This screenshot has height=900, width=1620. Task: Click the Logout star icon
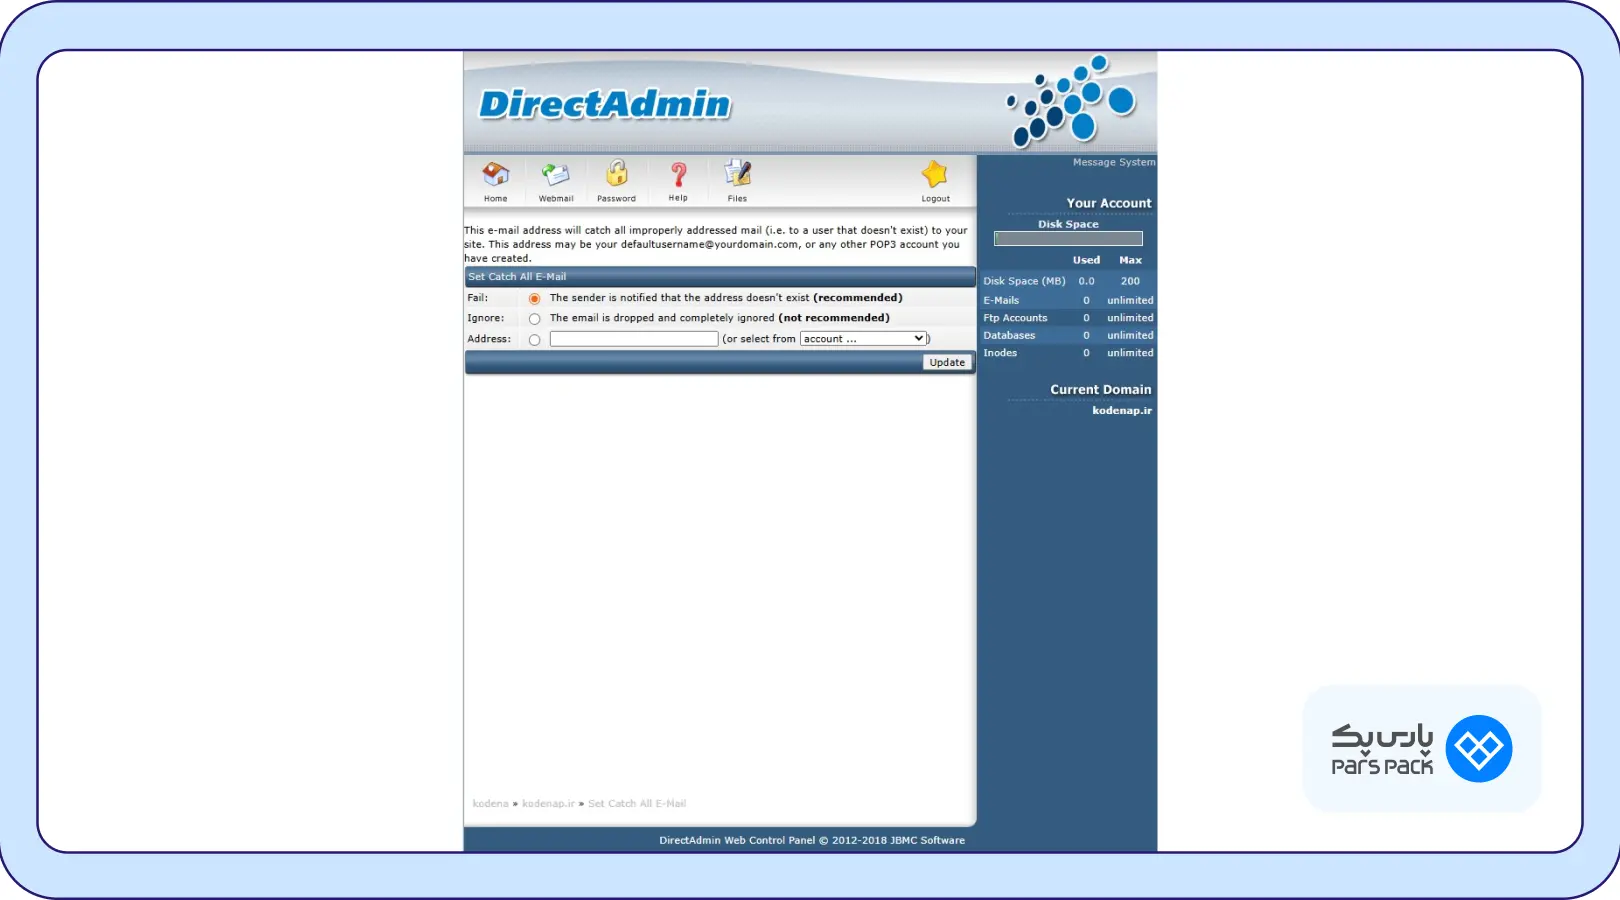(935, 174)
